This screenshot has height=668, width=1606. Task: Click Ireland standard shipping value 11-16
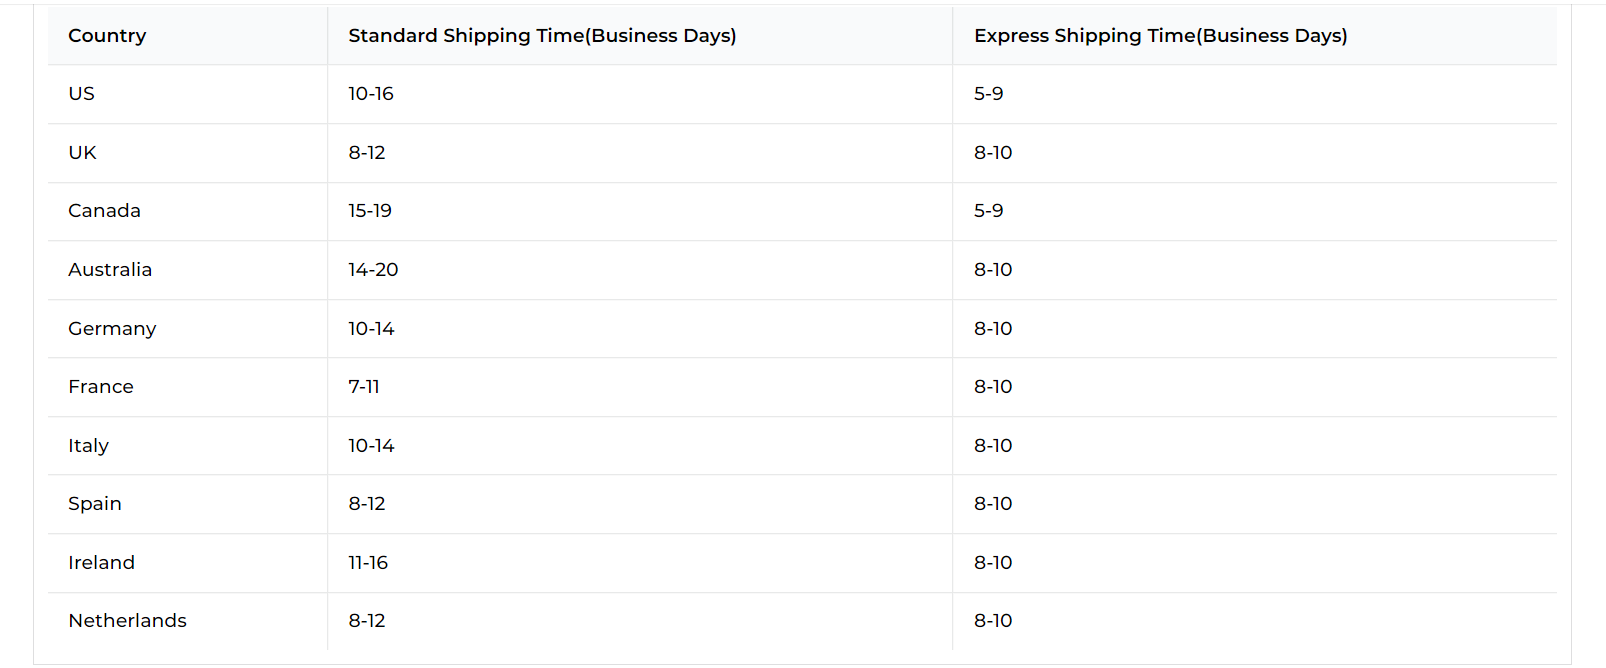[x=368, y=563]
